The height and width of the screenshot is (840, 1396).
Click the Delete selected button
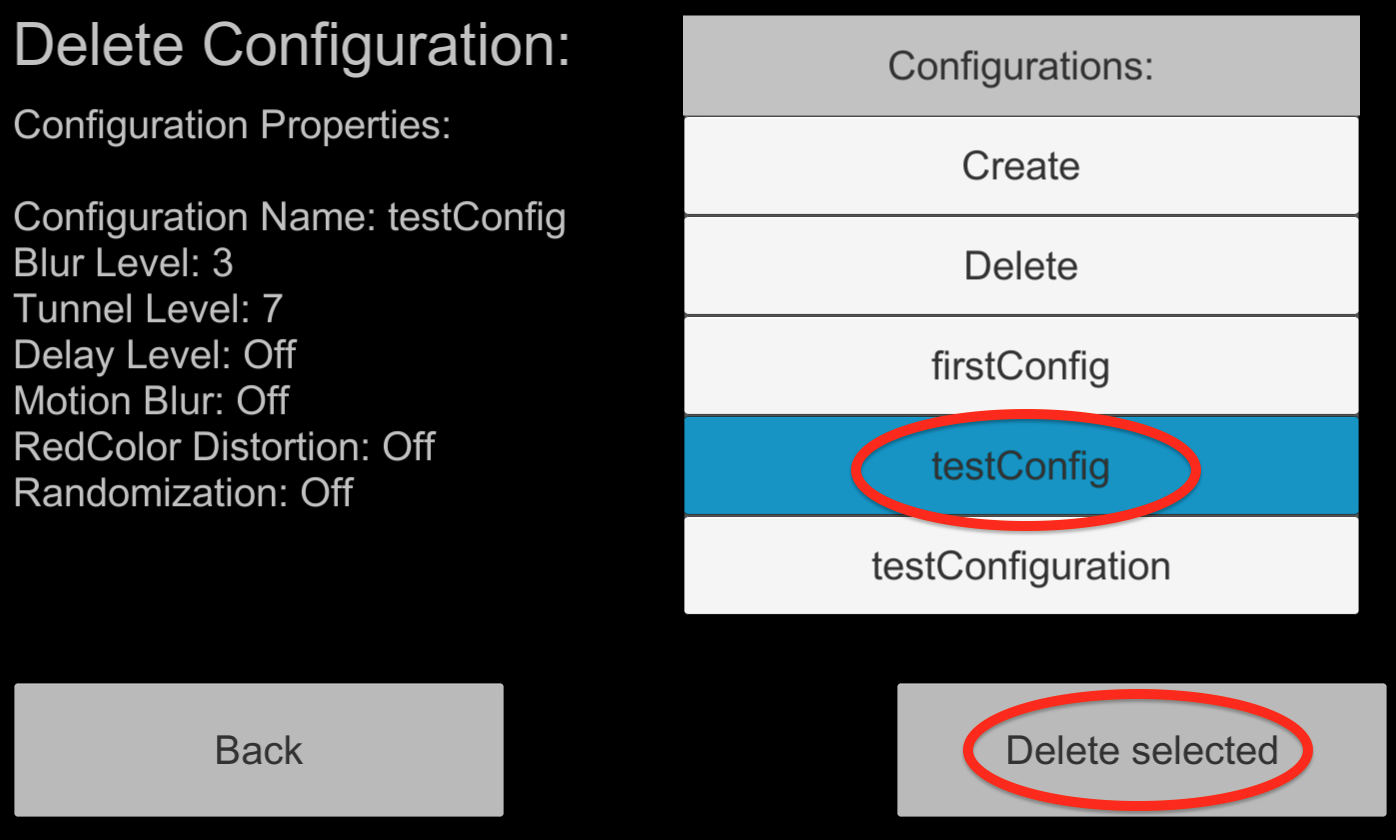[x=1141, y=750]
